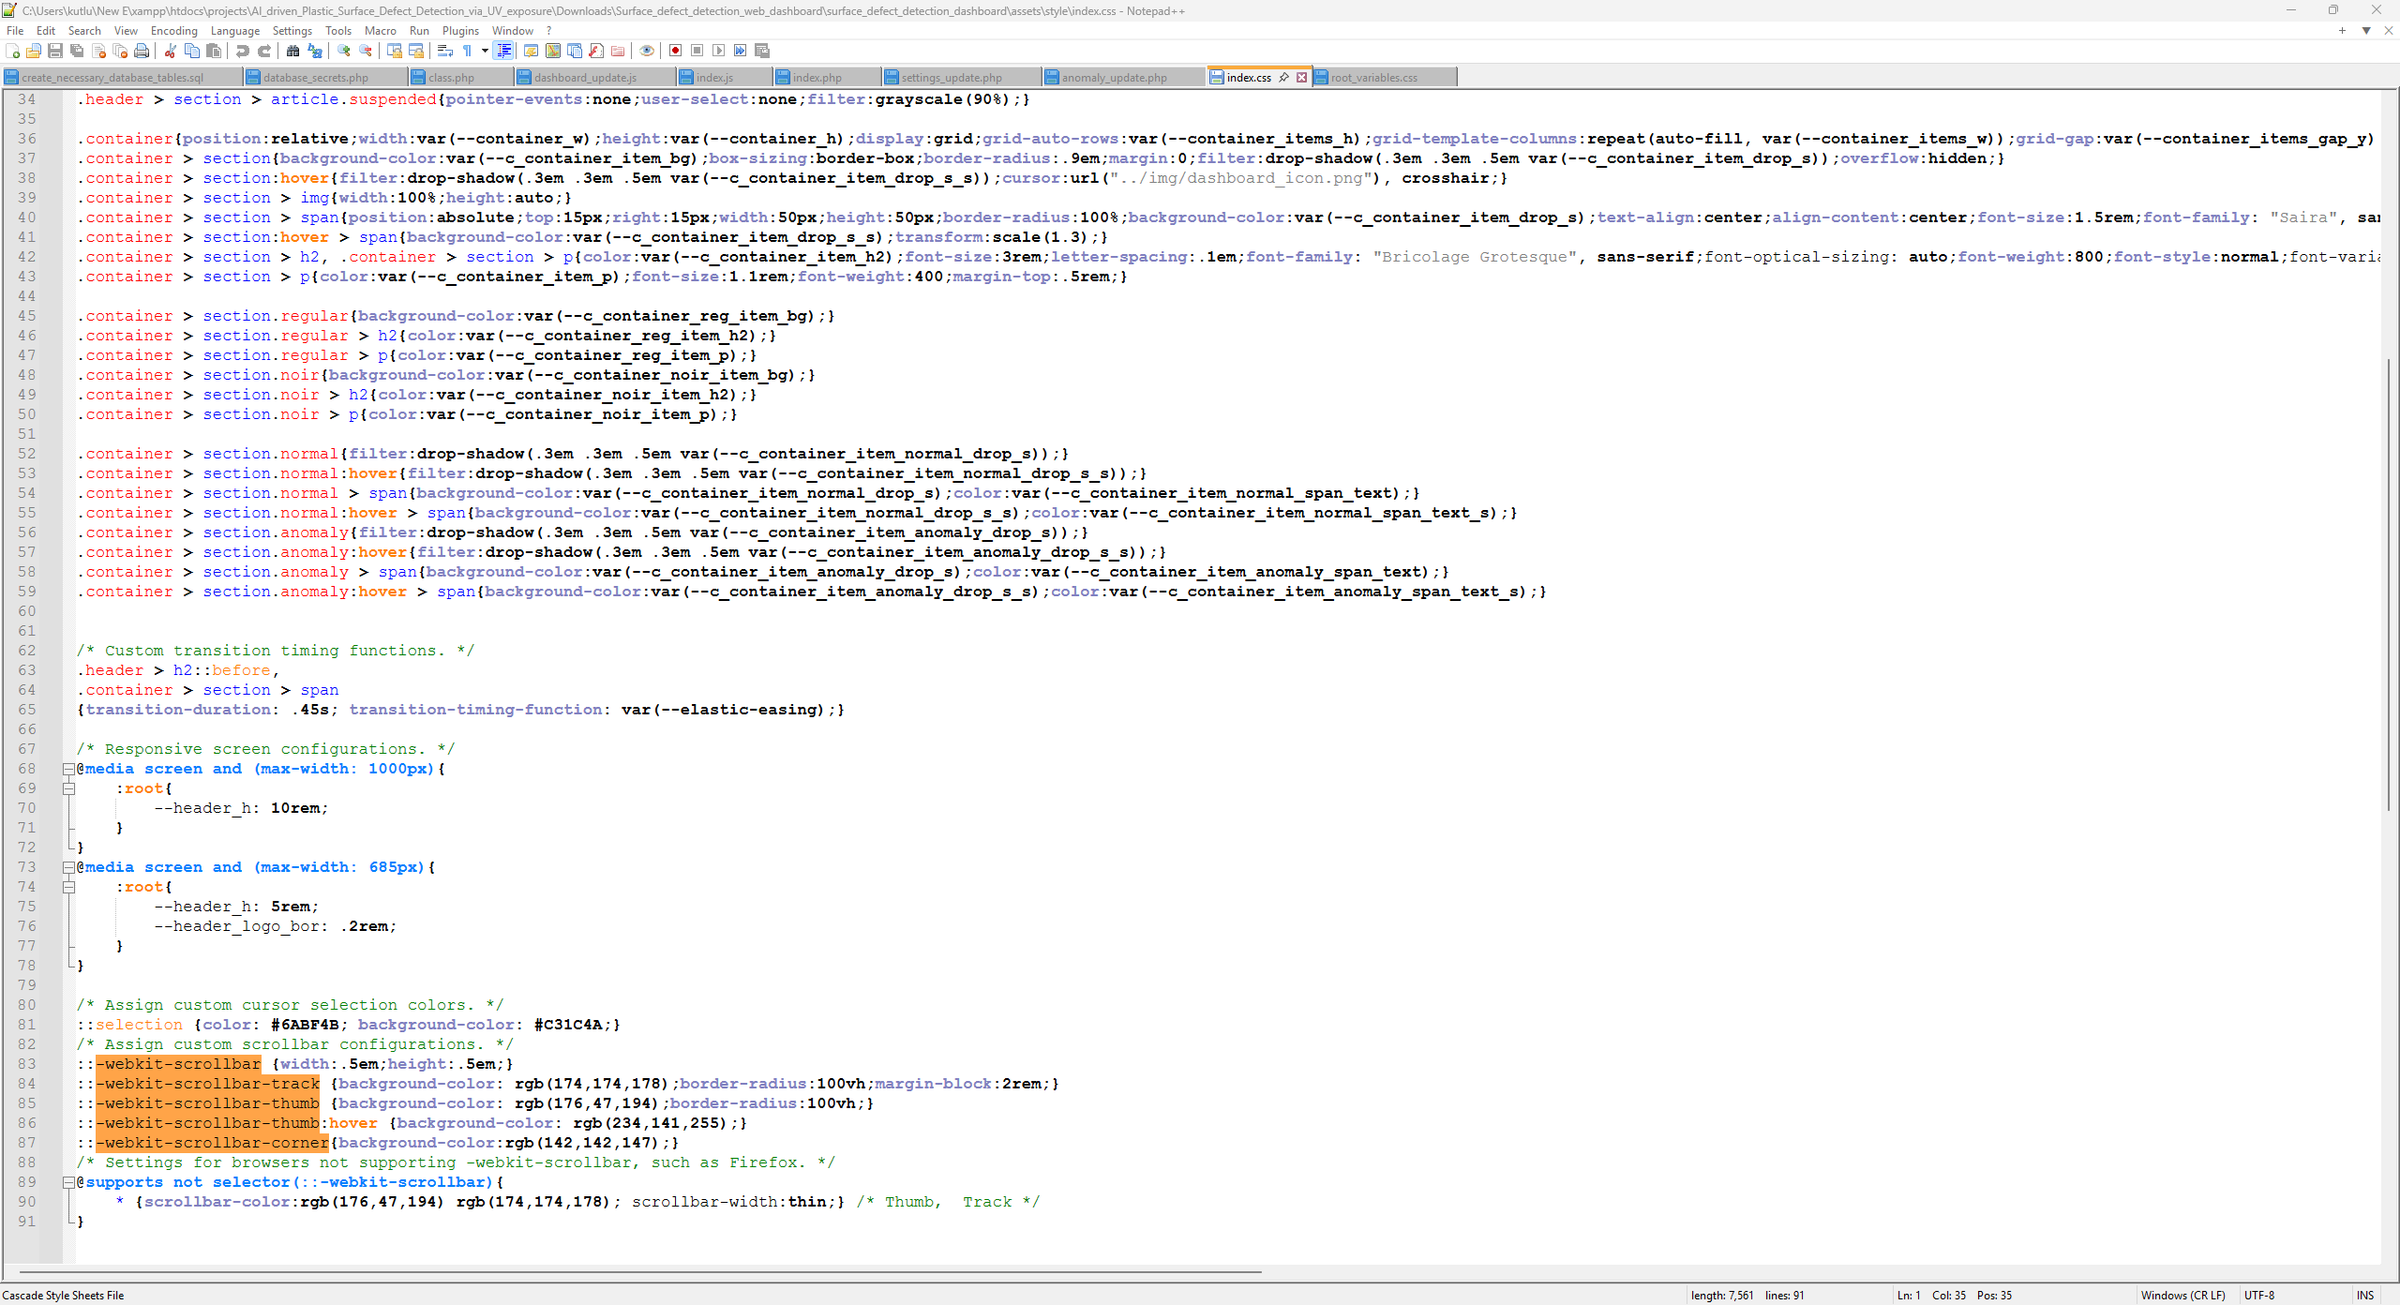Click the run macro multiple times icon
The height and width of the screenshot is (1305, 2400).
click(x=740, y=51)
